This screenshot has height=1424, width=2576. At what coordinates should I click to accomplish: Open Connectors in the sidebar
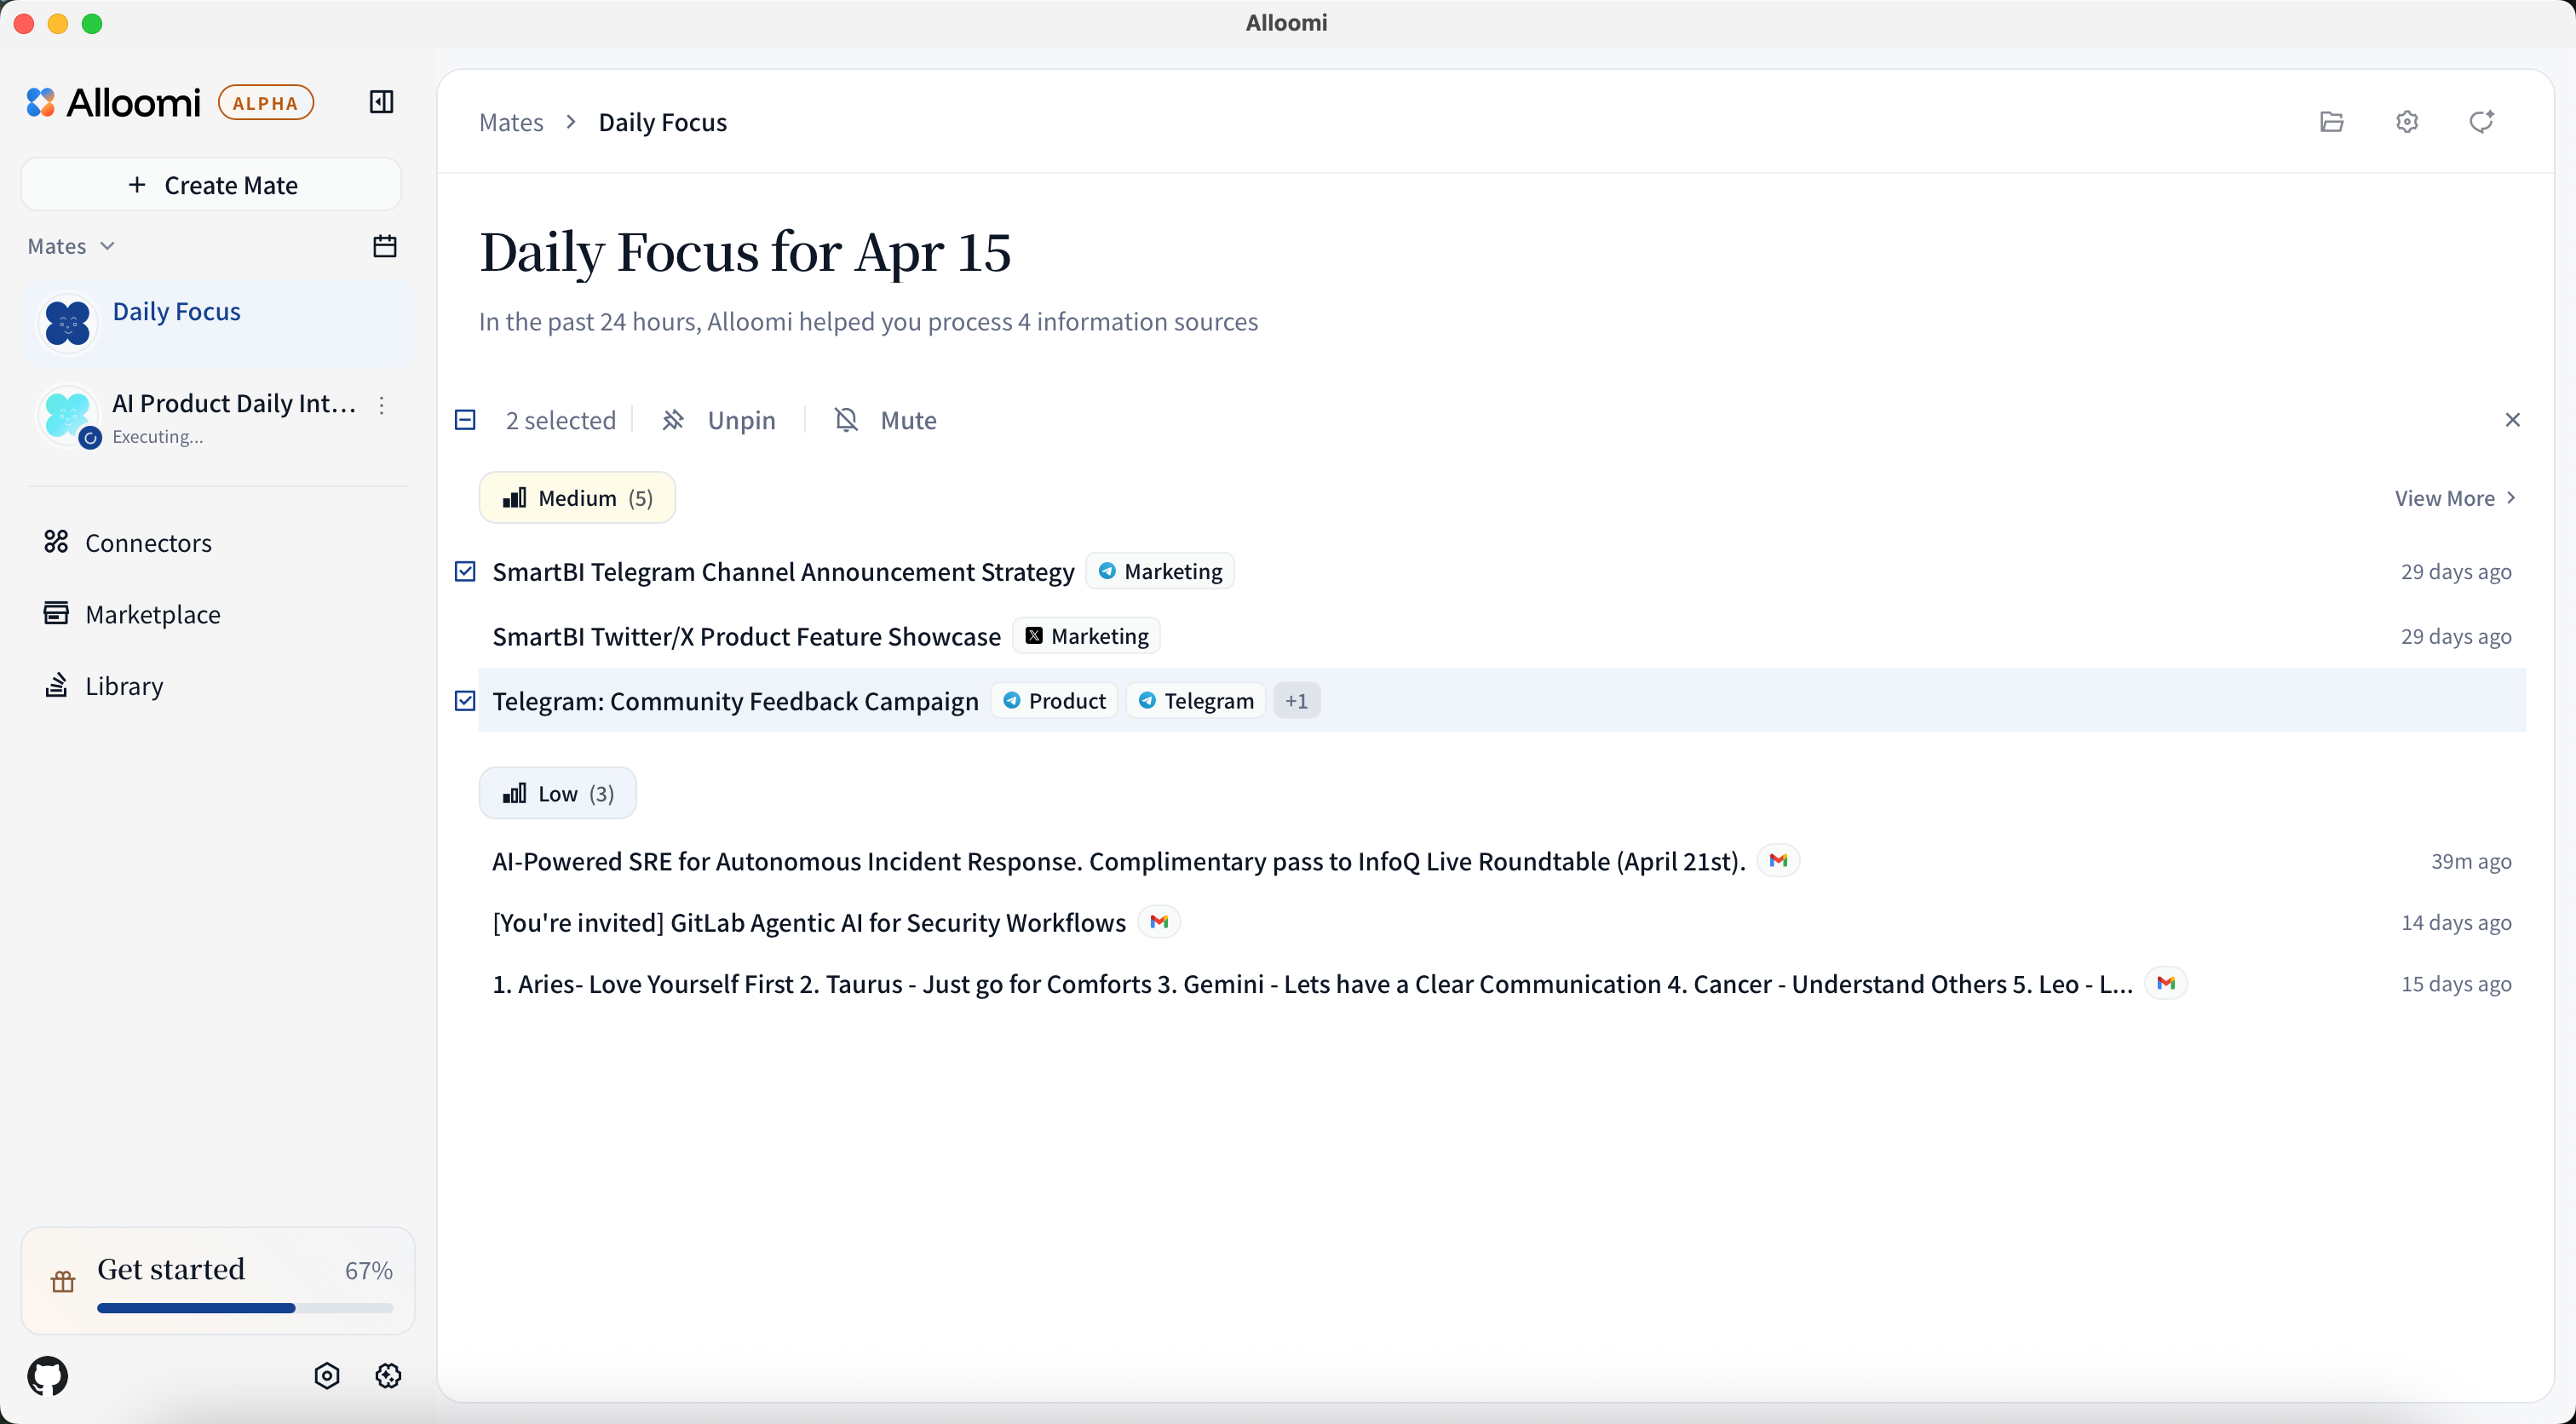point(148,543)
